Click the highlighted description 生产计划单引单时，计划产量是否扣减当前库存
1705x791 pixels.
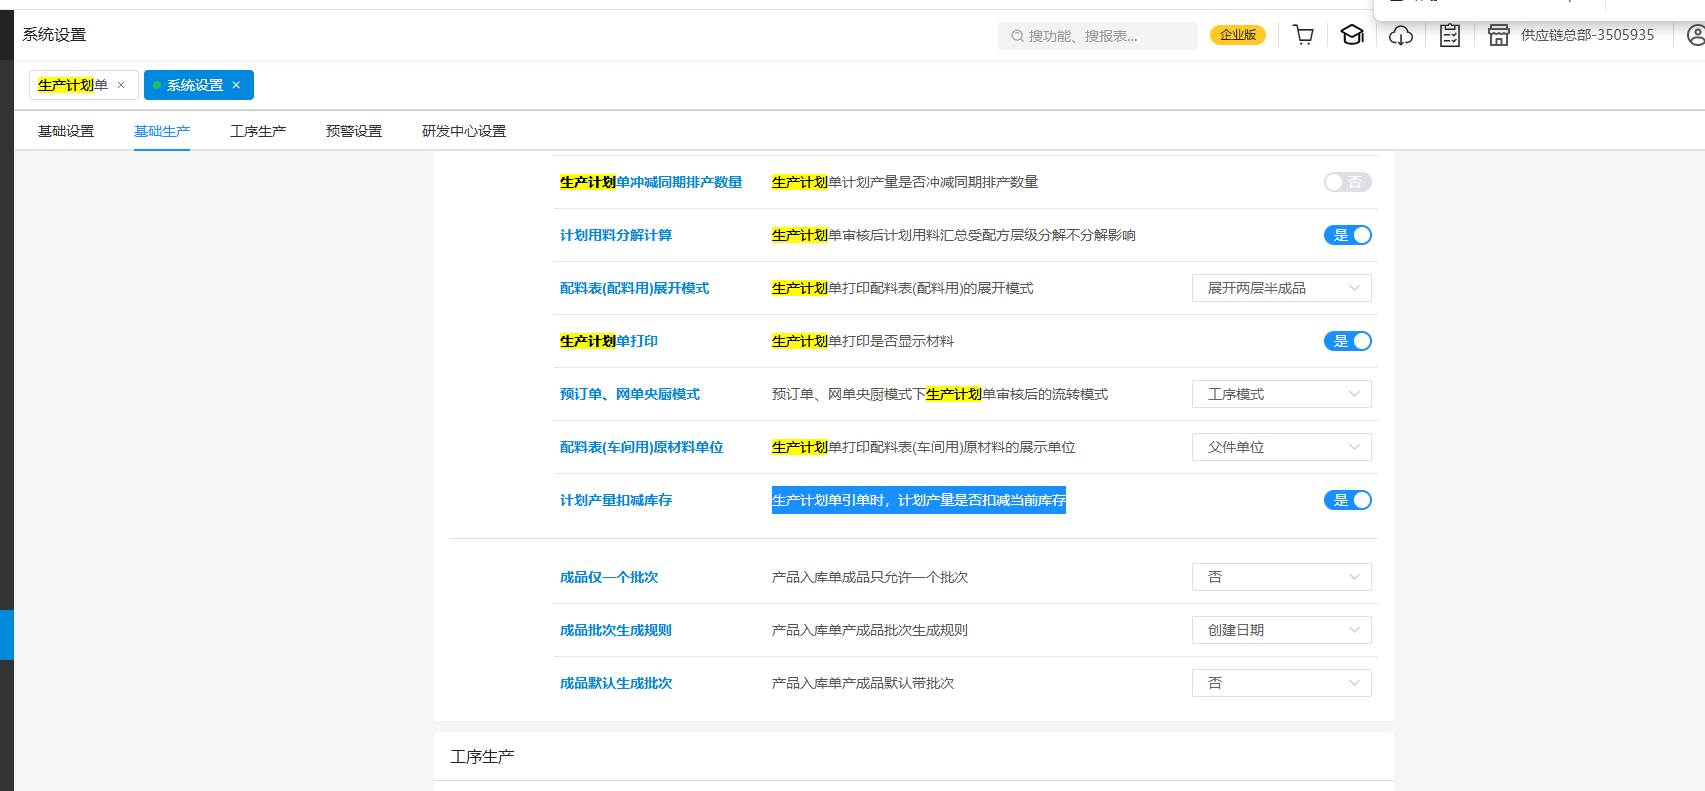(x=919, y=500)
